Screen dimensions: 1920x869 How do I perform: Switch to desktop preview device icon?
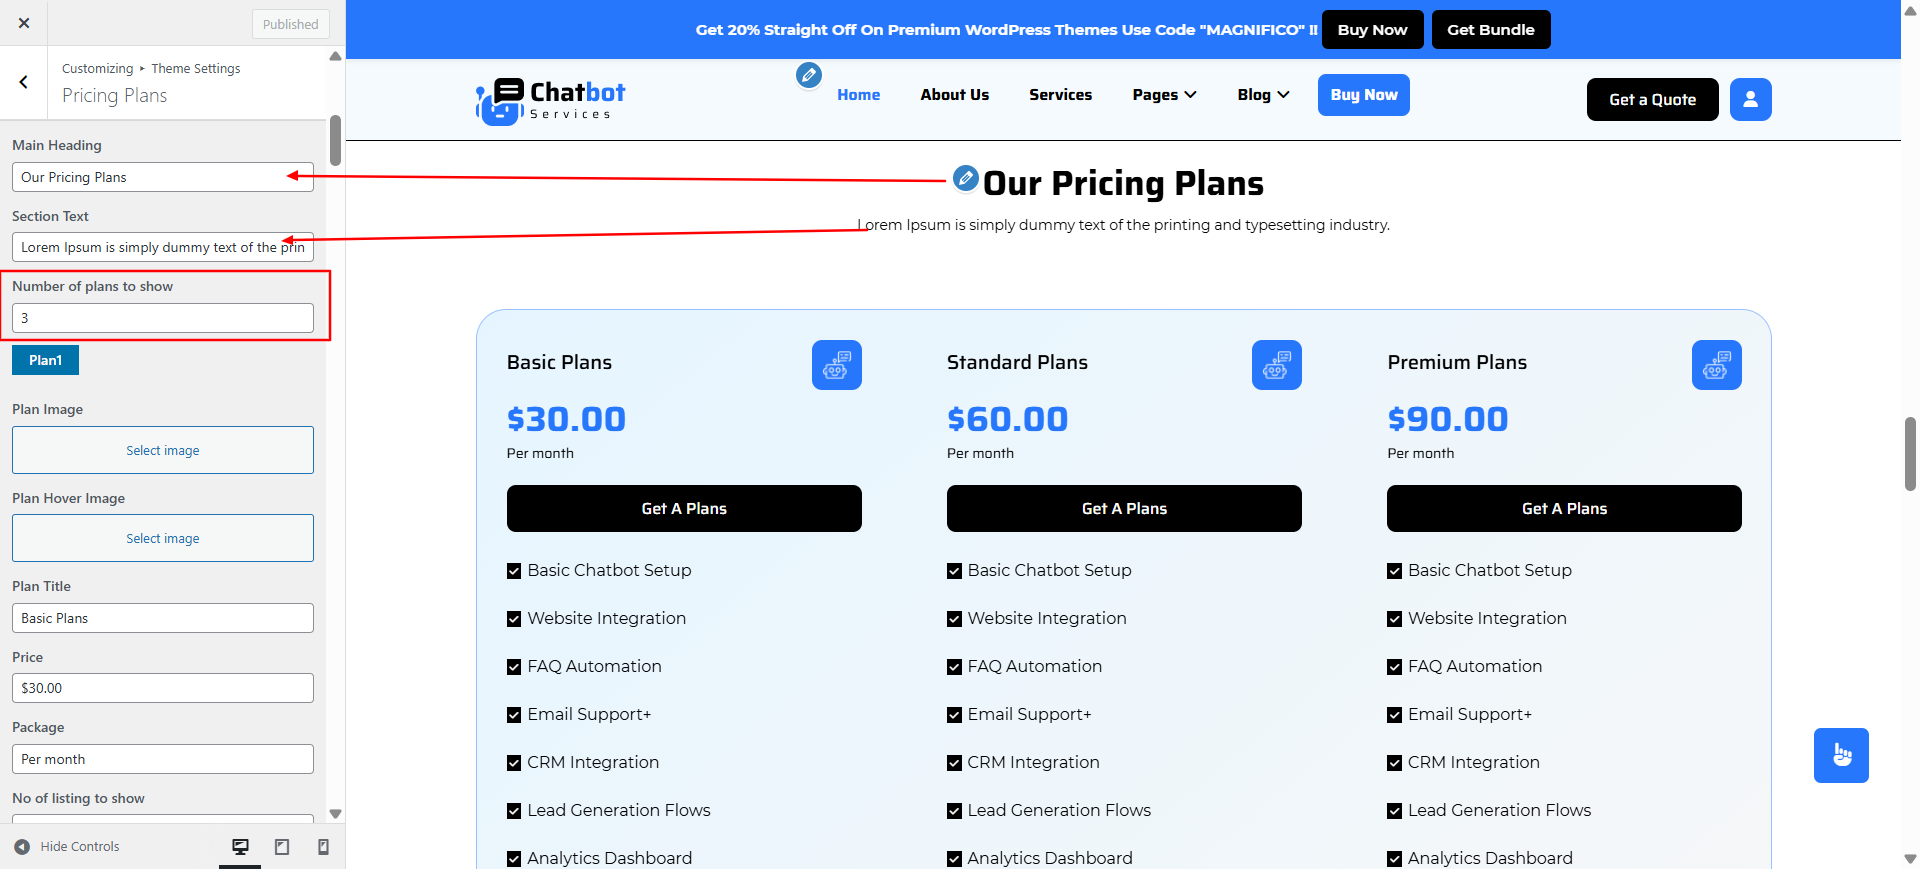(x=240, y=847)
